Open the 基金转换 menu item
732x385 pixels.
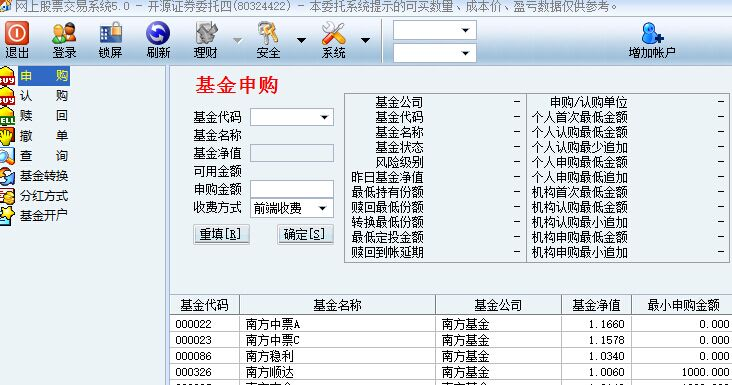pos(44,176)
